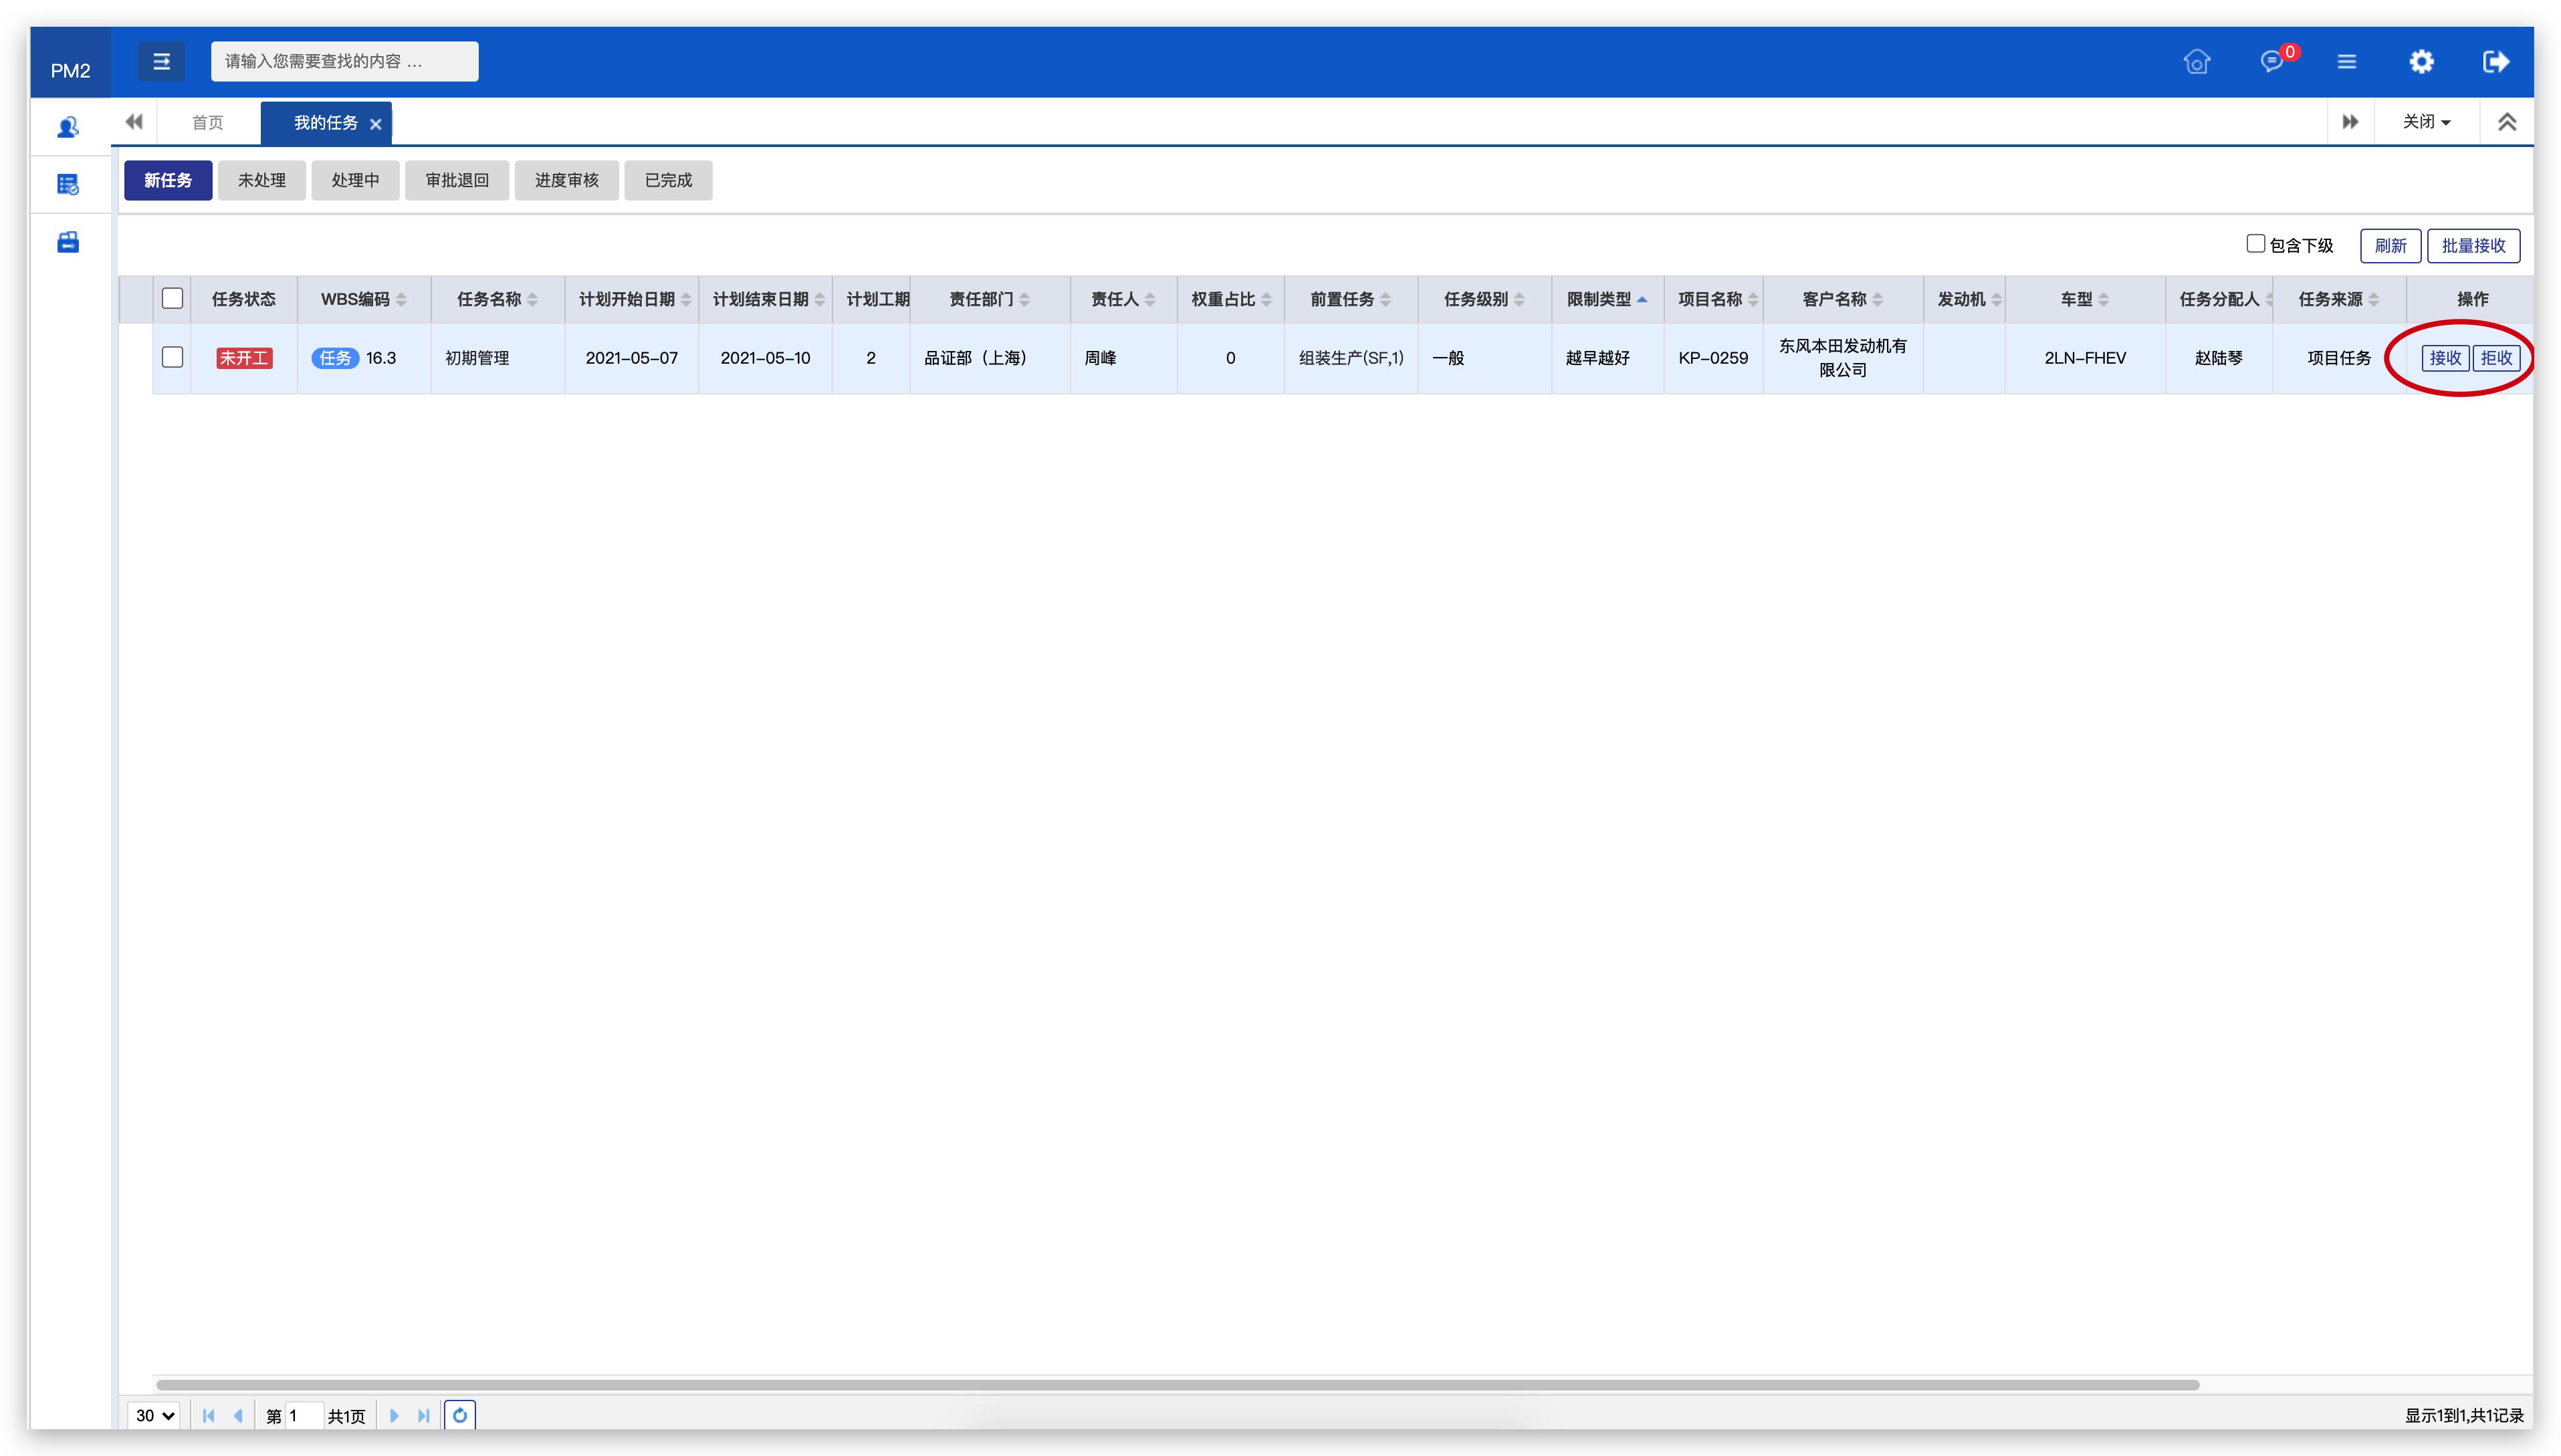Click 接收 for the 初期管理 task
This screenshot has height=1456, width=2561.
pos(2445,358)
